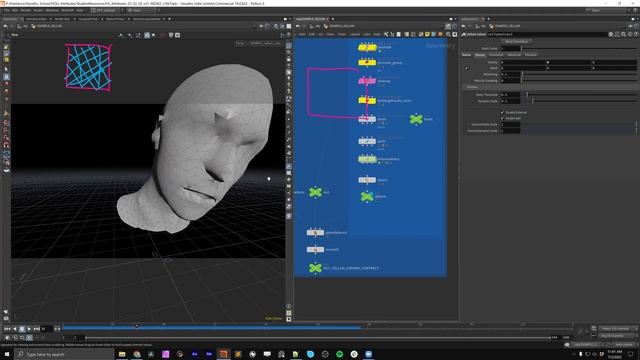Click the parameter pane search icon
The width and height of the screenshot is (640, 360).
pyautogui.click(x=624, y=35)
